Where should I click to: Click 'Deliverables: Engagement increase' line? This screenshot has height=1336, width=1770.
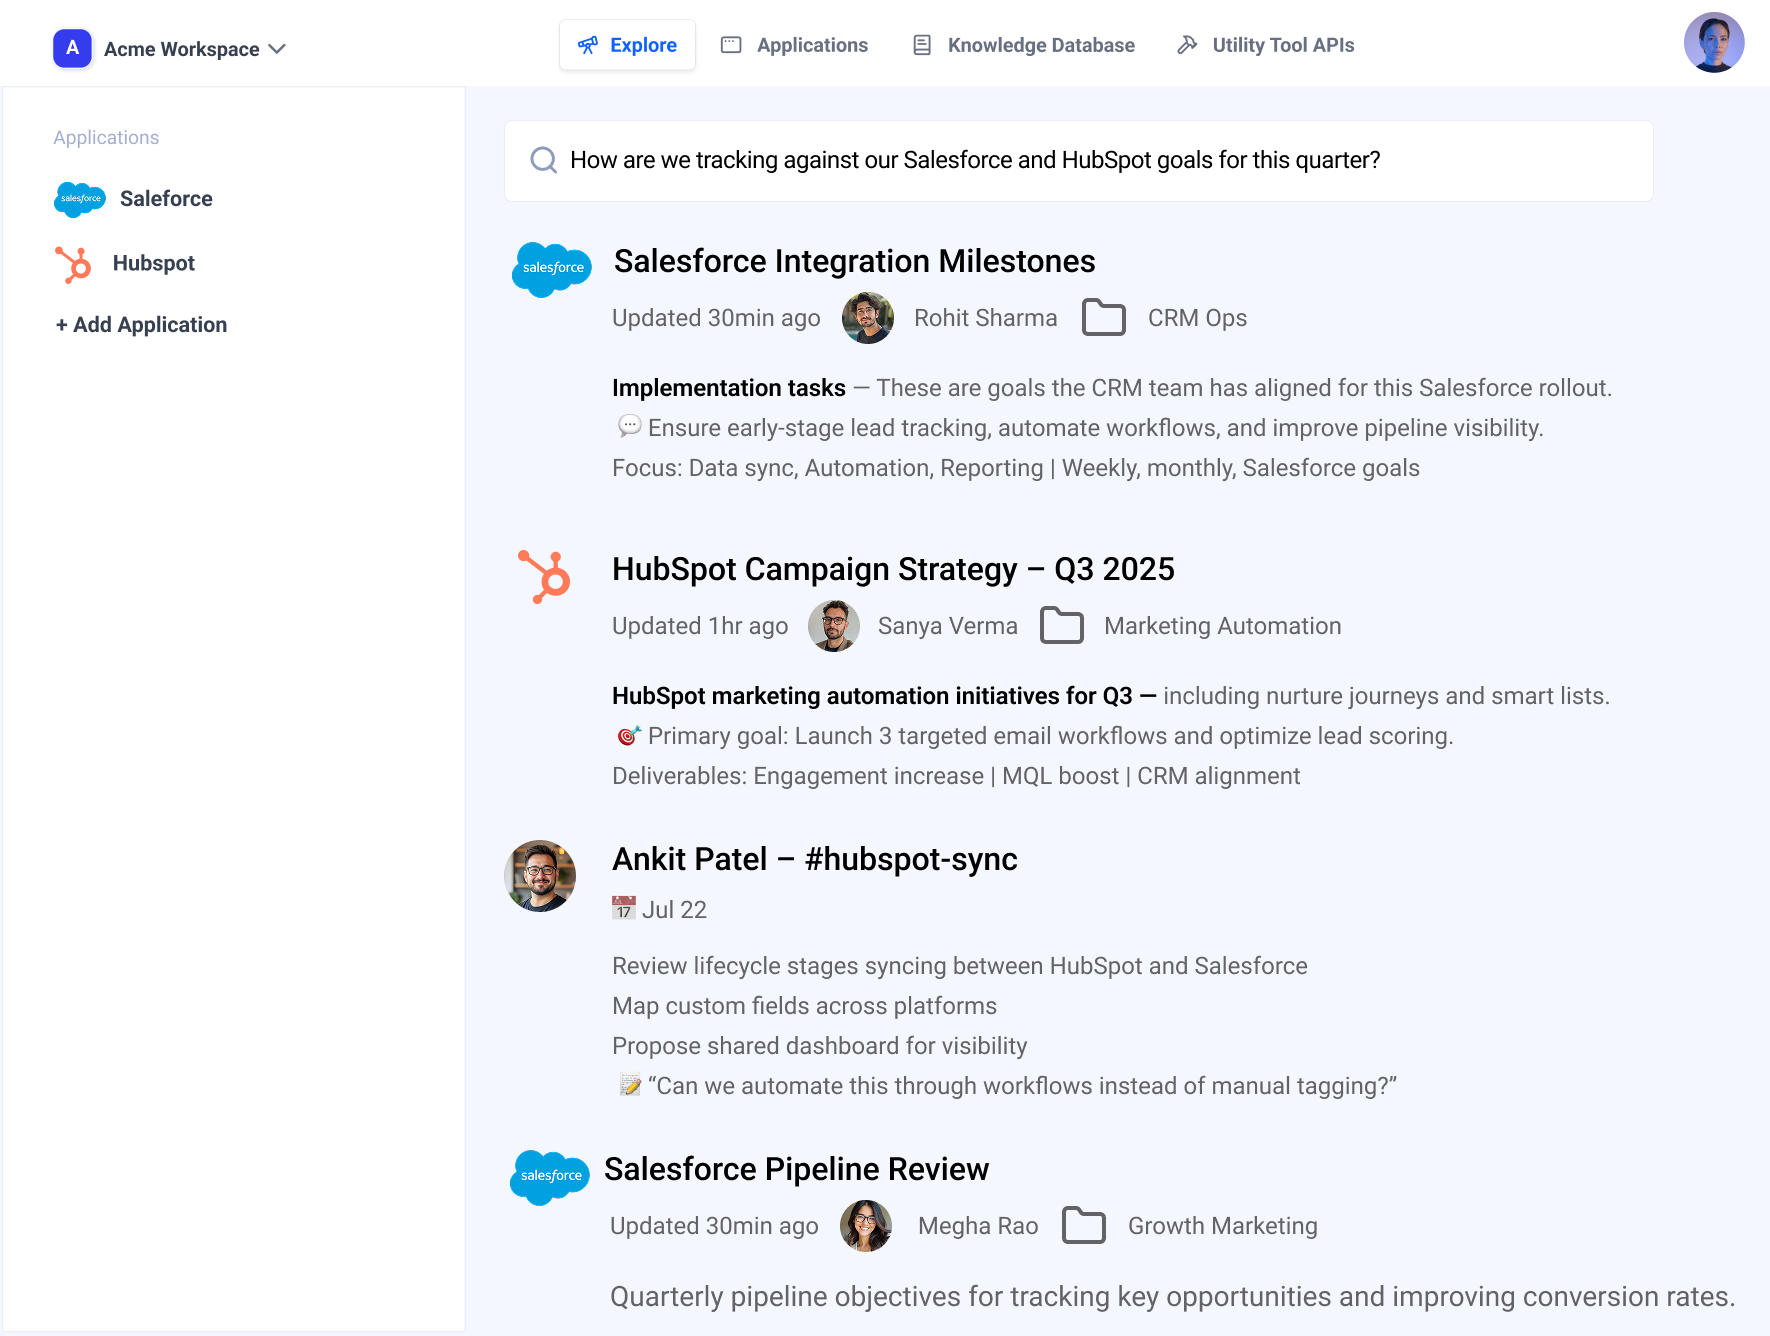click(956, 776)
